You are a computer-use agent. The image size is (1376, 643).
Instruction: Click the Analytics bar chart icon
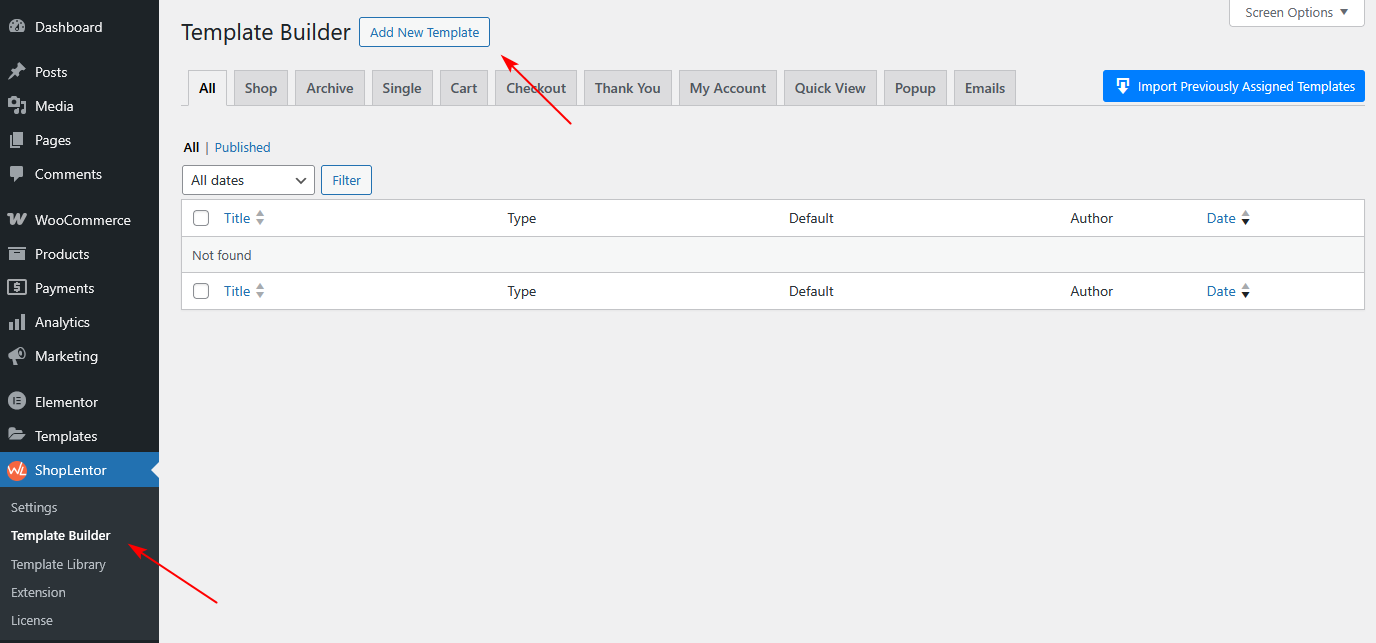(17, 322)
